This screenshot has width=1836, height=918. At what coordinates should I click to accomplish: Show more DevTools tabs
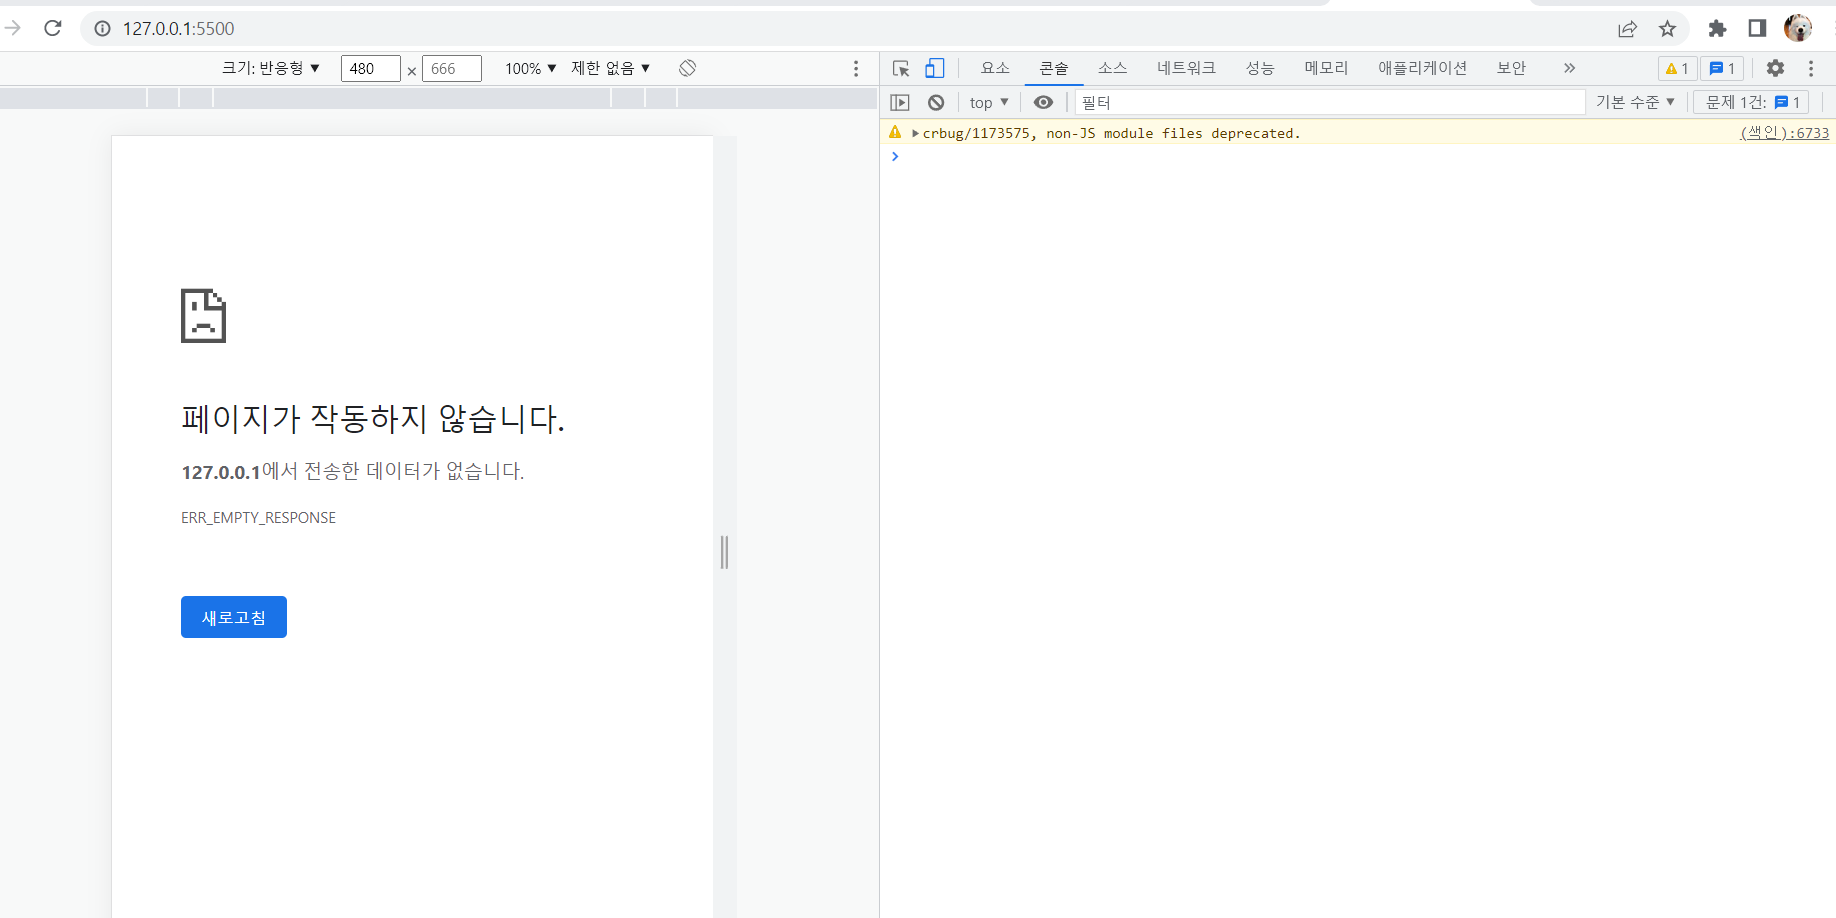point(1569,68)
